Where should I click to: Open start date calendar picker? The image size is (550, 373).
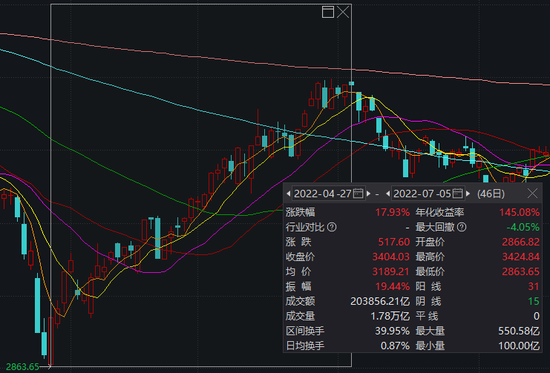point(358,193)
